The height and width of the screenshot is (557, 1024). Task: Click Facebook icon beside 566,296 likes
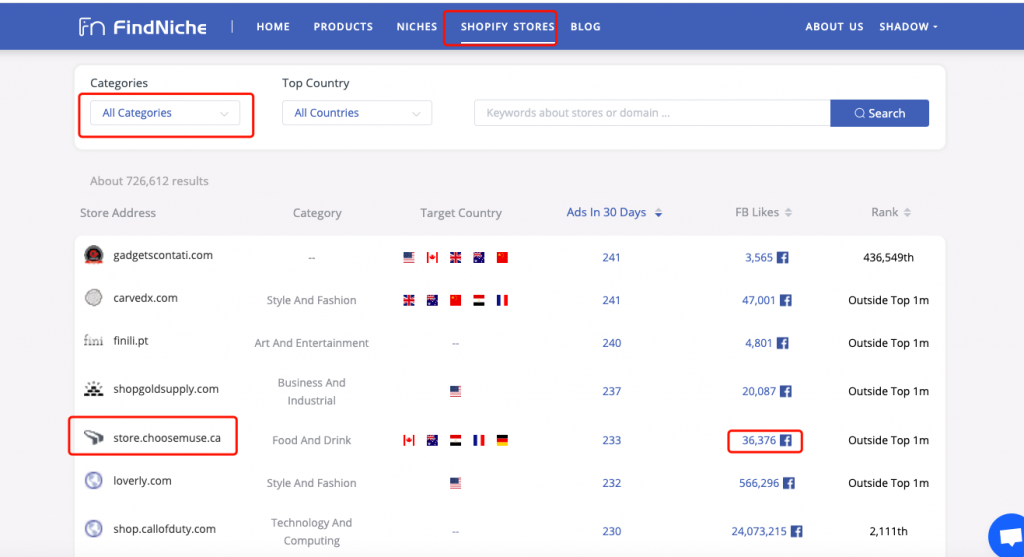click(x=789, y=483)
